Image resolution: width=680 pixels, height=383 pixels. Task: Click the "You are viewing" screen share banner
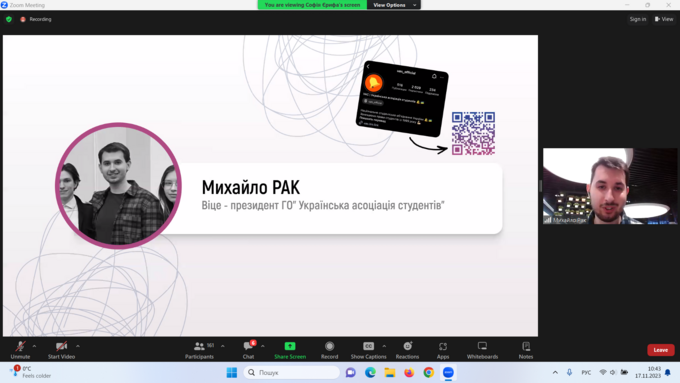tap(312, 5)
